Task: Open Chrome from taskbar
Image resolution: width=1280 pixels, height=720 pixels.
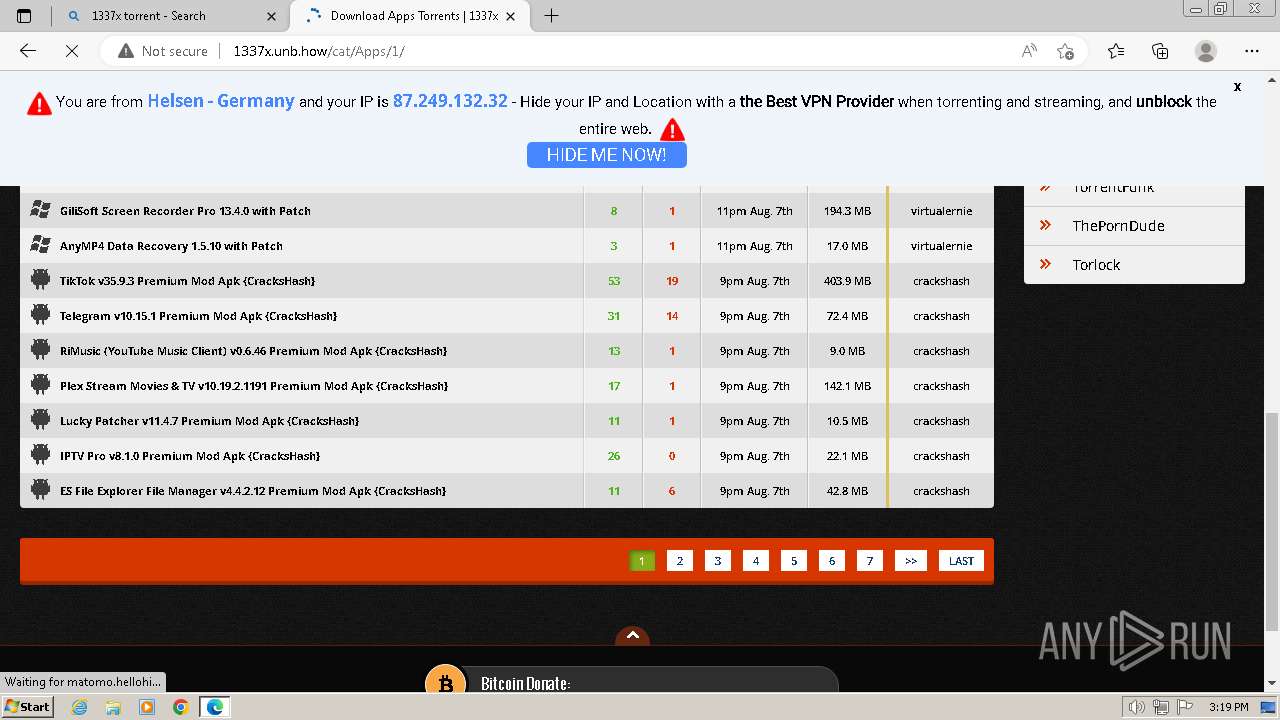Action: 180,707
